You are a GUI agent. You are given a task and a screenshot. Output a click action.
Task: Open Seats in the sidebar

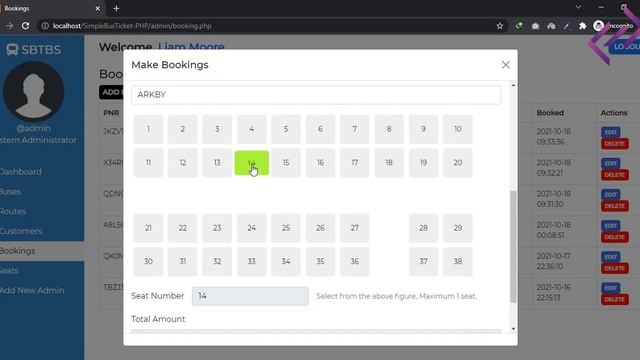tap(9, 271)
